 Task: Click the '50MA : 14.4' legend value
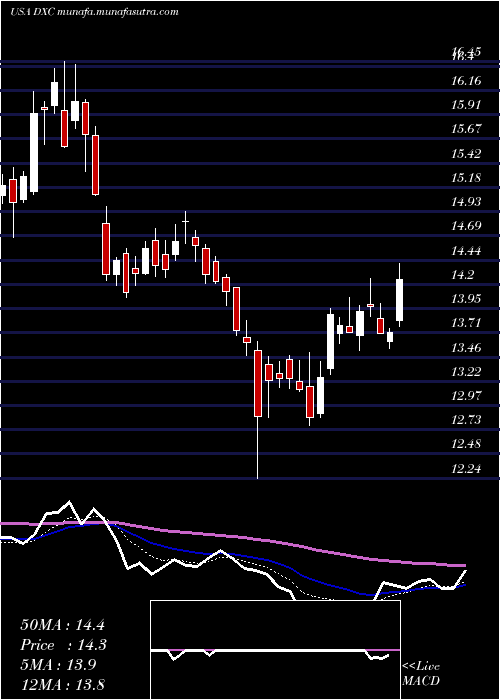tap(62, 625)
